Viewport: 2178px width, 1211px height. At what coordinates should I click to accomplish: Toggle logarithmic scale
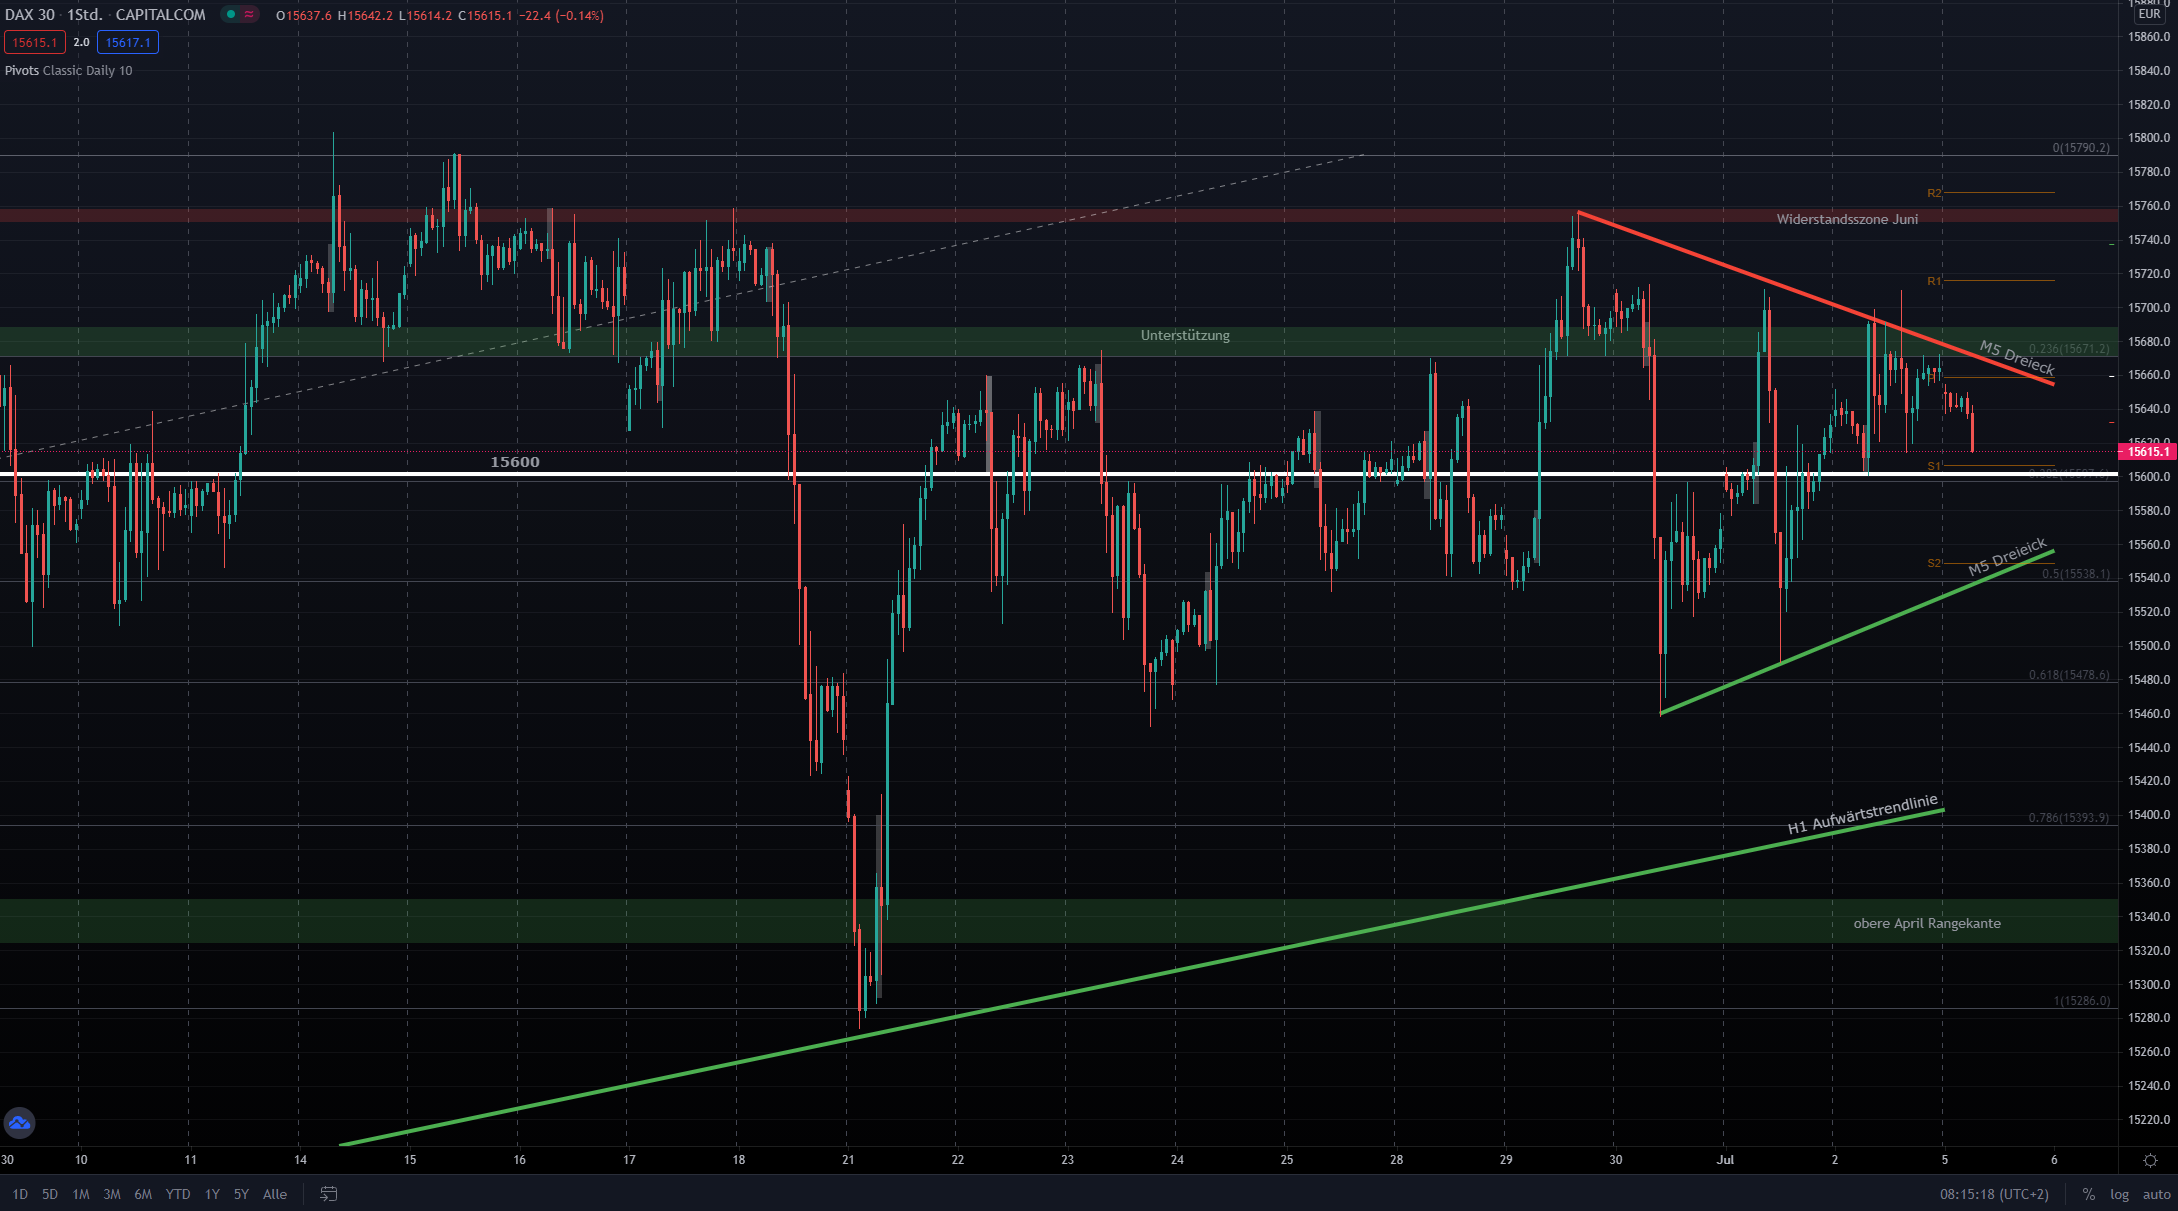2119,1194
